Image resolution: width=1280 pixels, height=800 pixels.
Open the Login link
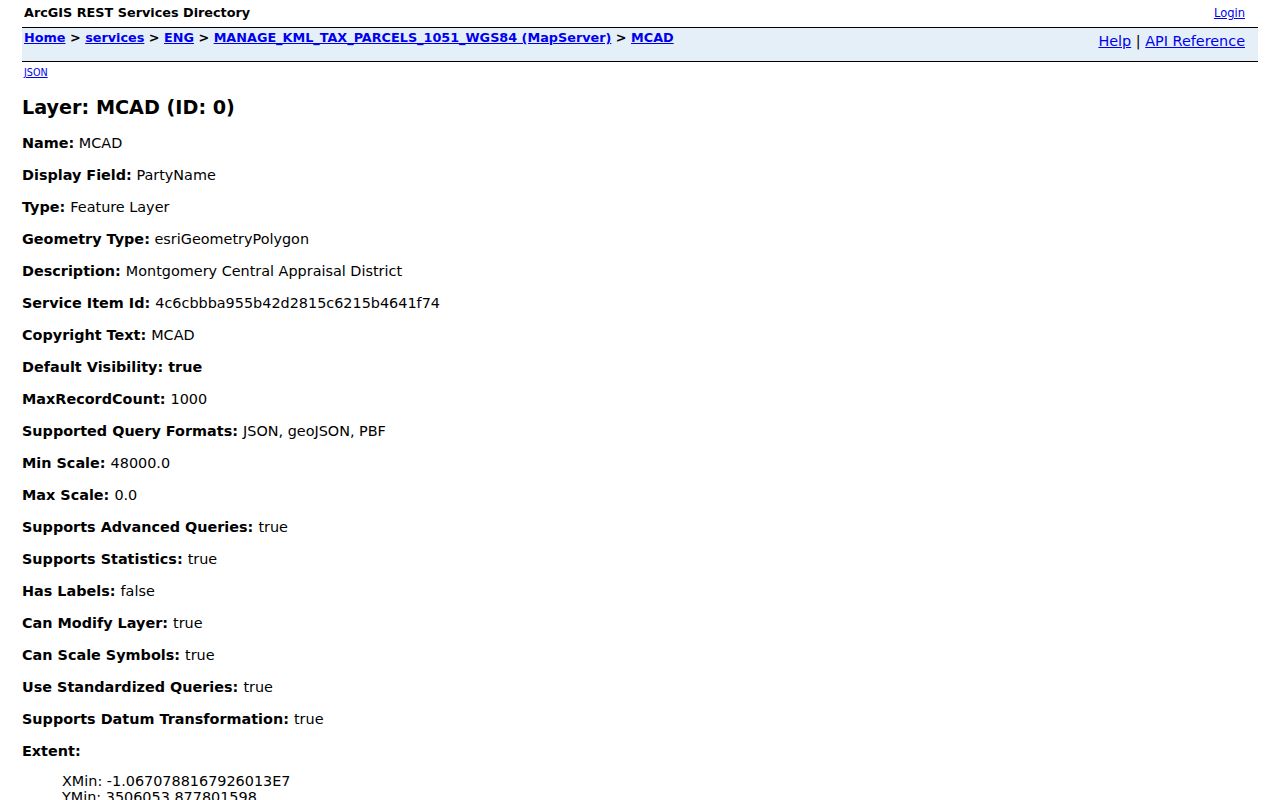point(1229,13)
